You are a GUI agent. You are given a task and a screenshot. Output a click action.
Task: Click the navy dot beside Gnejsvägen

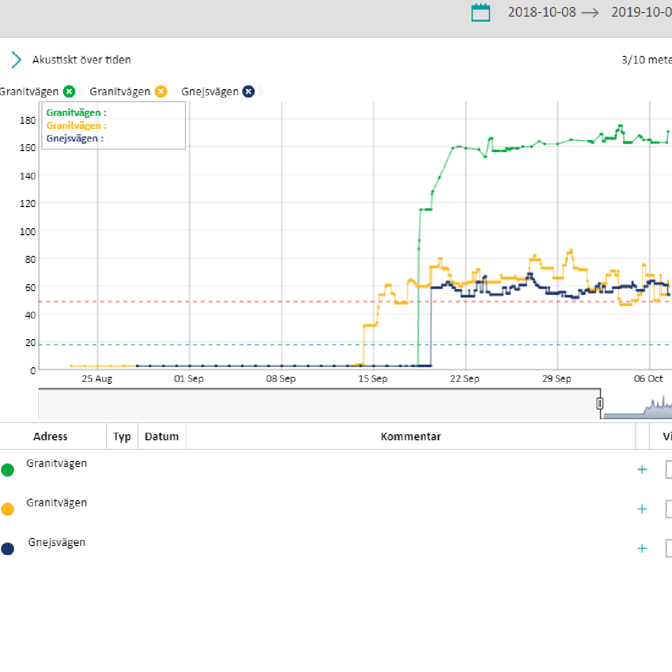tap(8, 549)
